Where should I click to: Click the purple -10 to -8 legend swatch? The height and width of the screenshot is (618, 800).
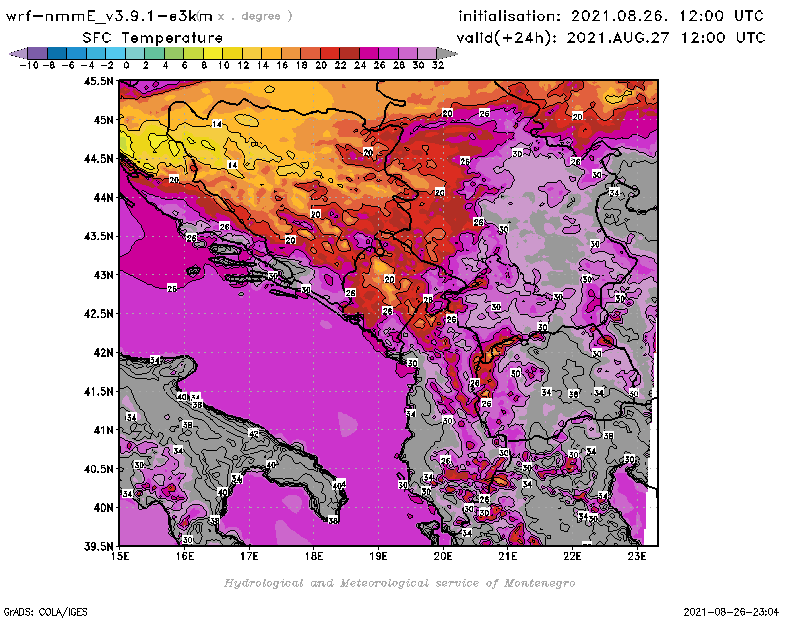(38, 53)
